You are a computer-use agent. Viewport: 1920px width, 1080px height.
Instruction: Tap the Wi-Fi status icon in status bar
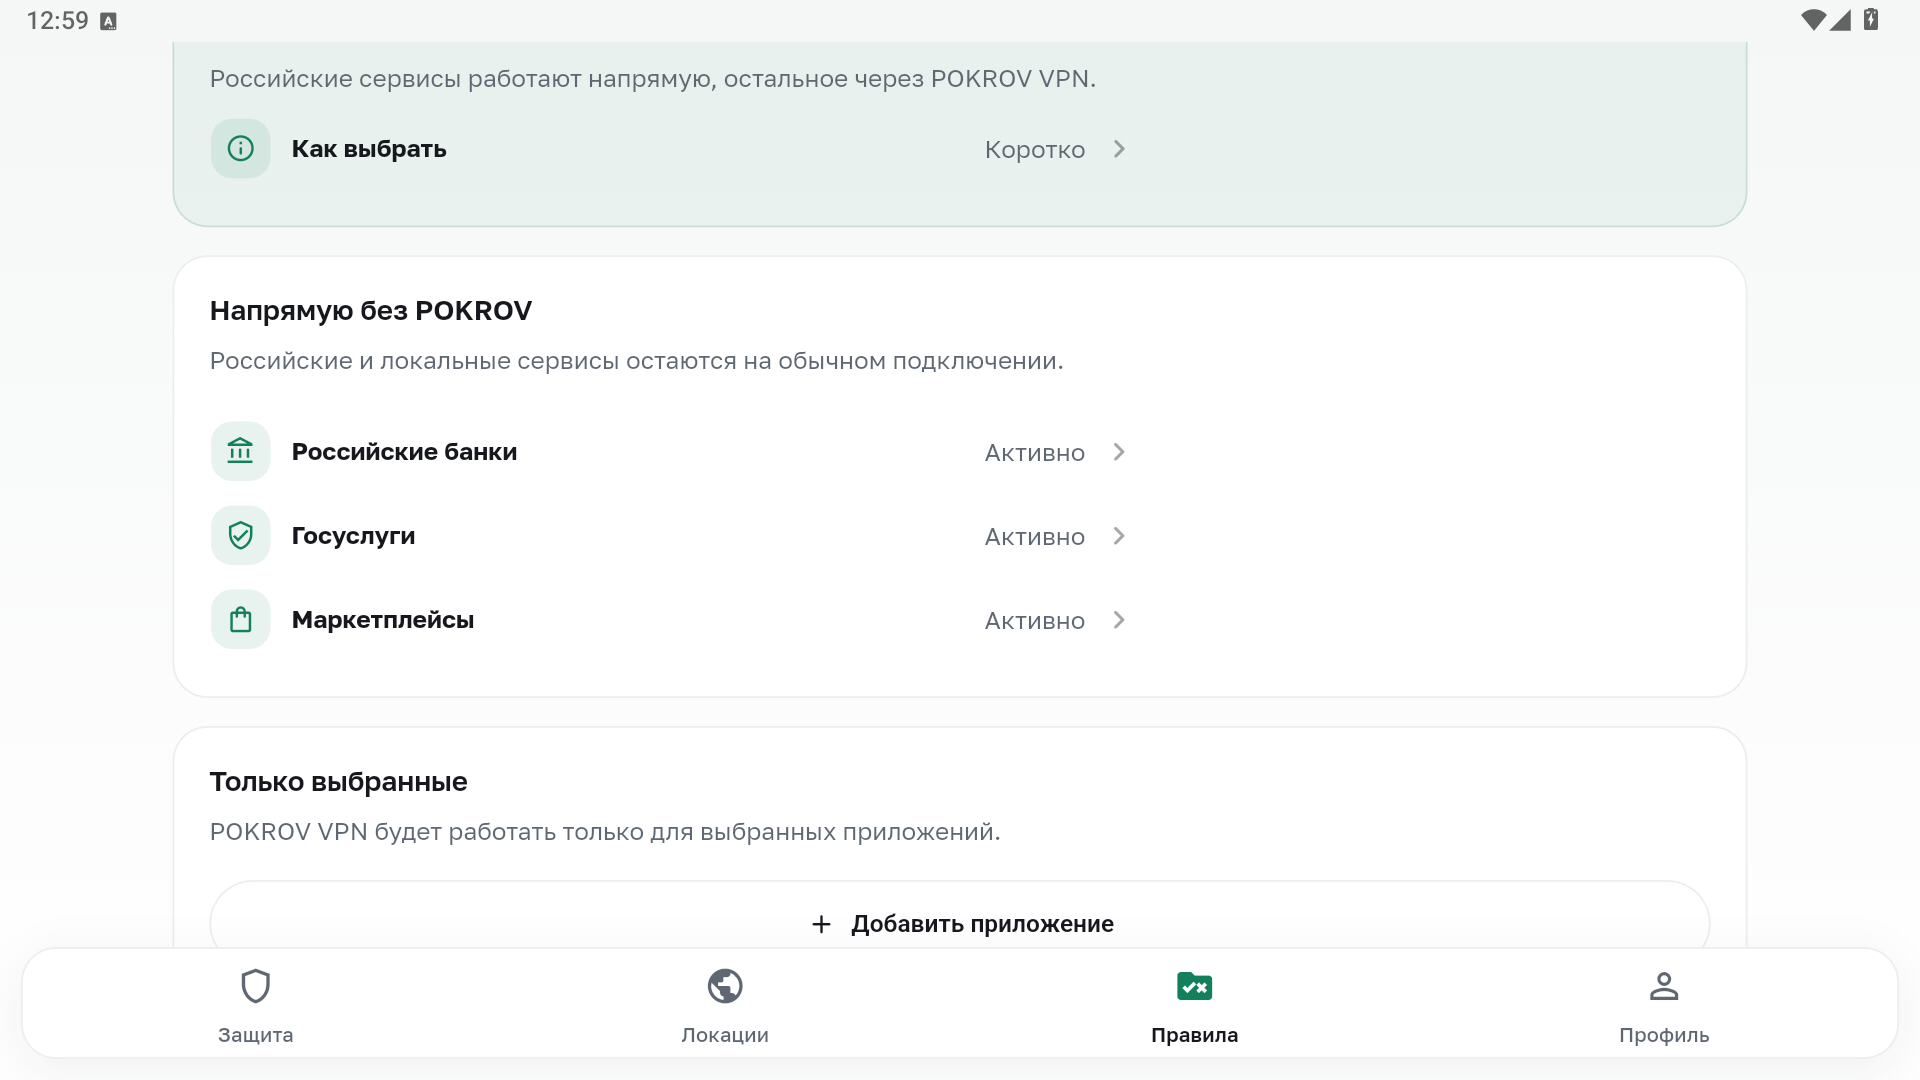1812,20
